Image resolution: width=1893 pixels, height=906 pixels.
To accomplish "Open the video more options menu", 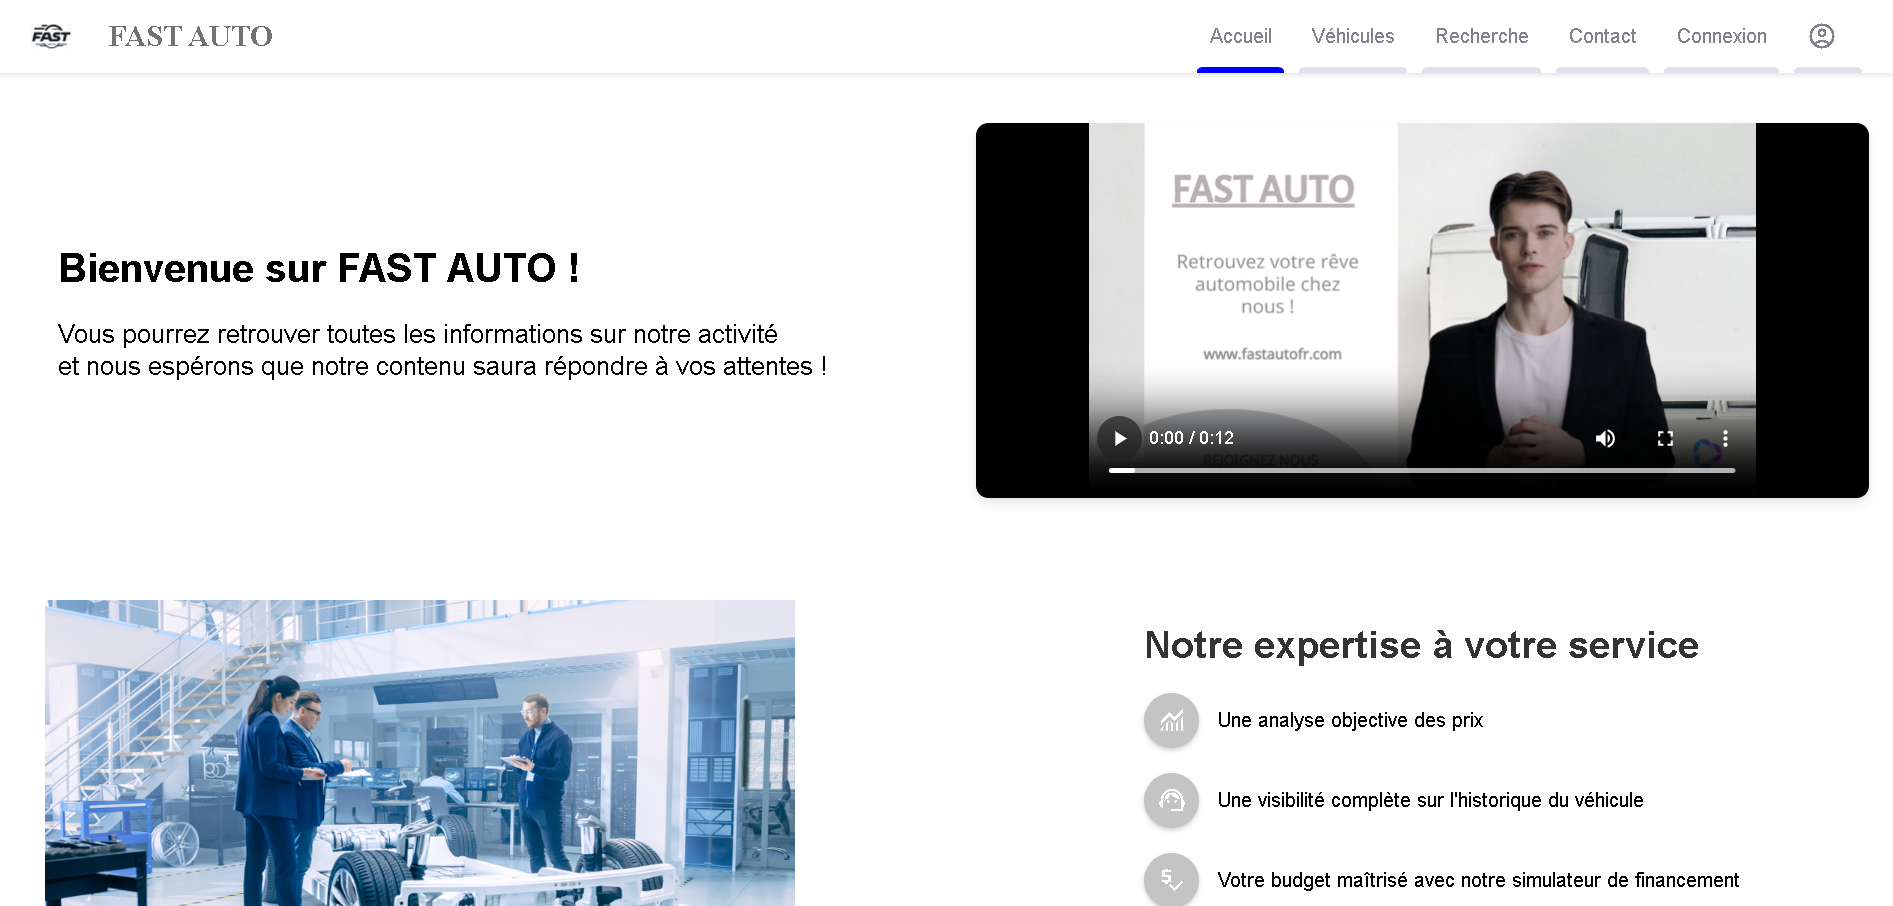I will click(1725, 438).
